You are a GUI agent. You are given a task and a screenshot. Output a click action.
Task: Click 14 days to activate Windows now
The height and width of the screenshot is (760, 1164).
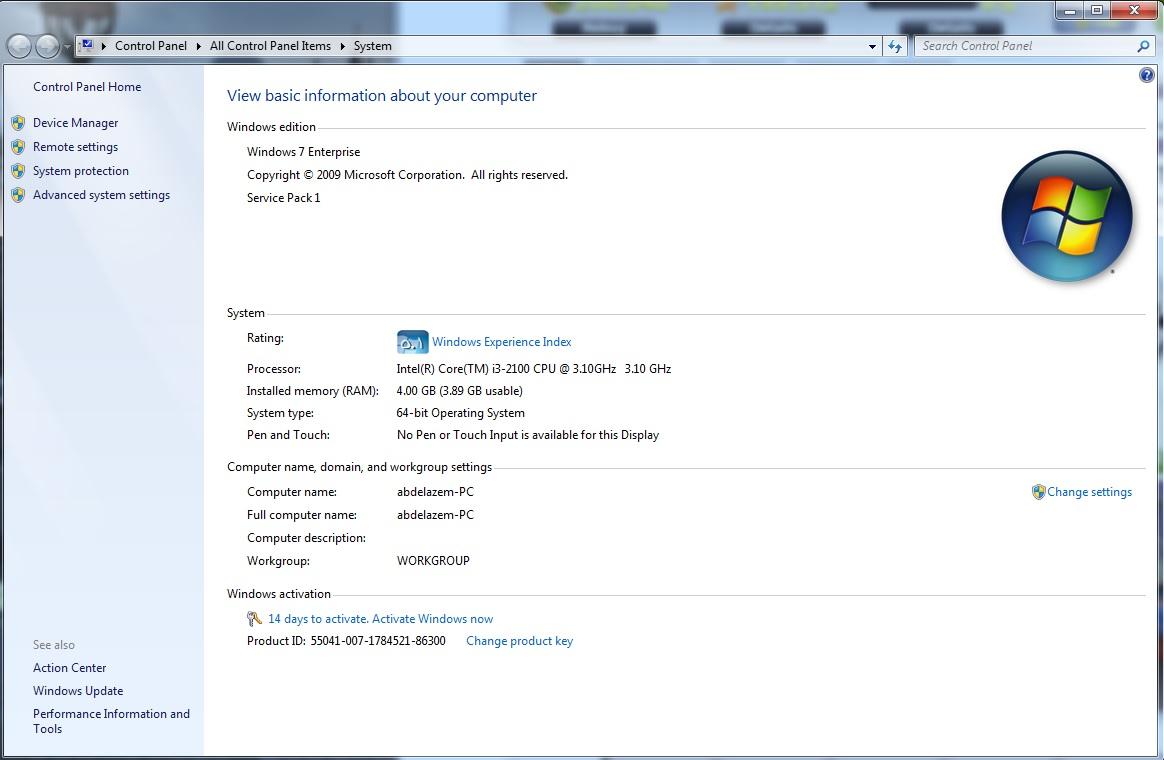pyautogui.click(x=380, y=619)
